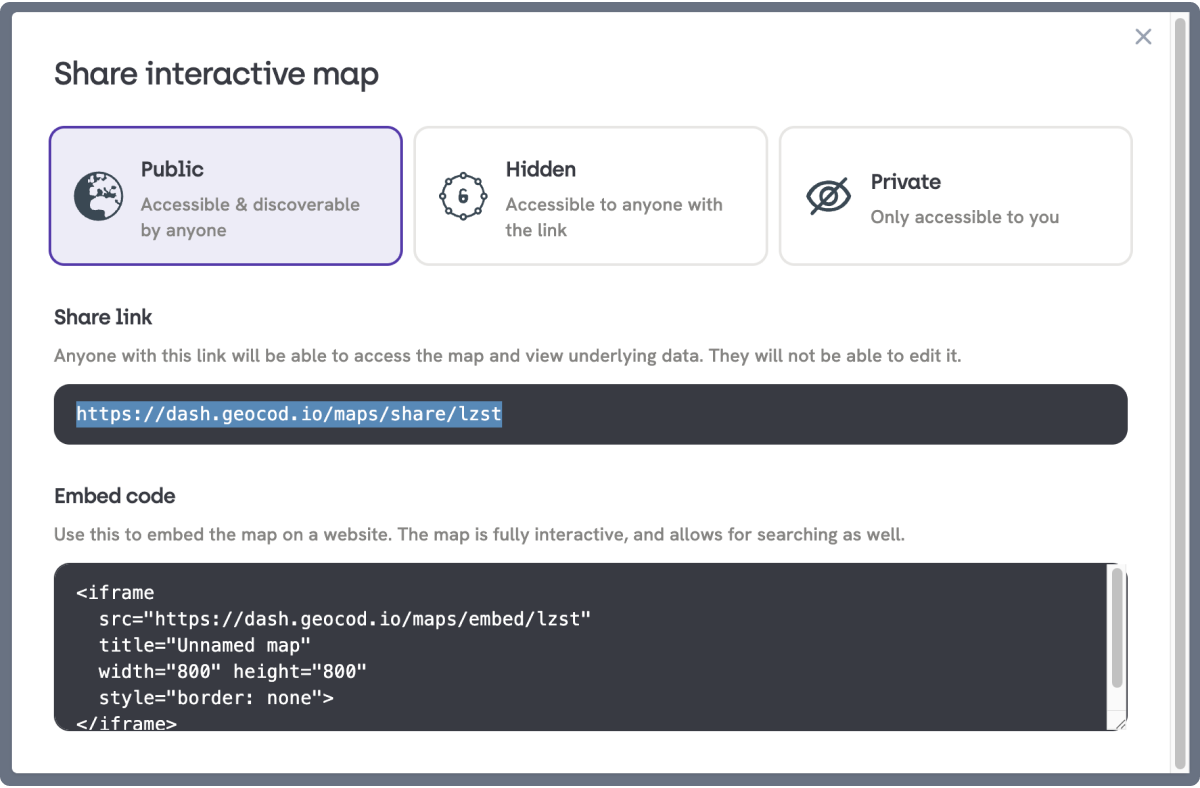Click the globe icon in Public option

(99, 196)
